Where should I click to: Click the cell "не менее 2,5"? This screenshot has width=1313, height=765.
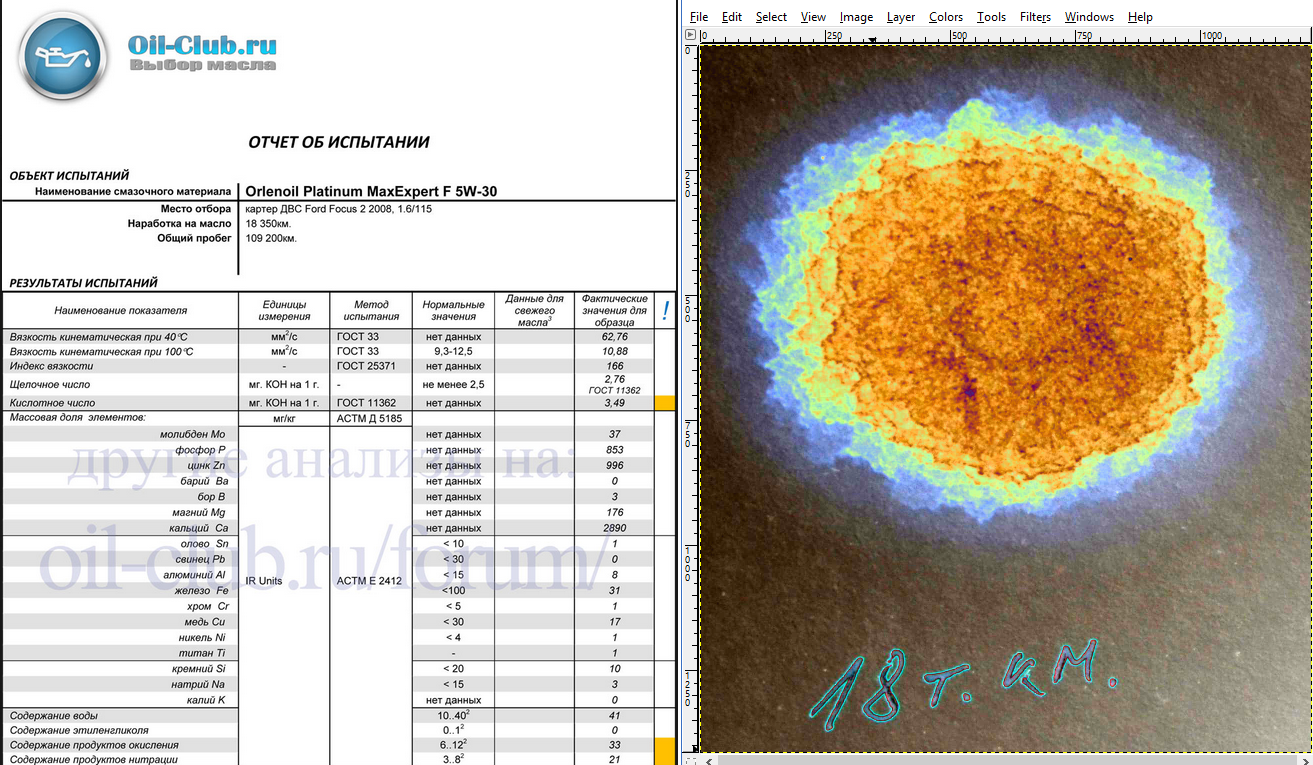[453, 384]
